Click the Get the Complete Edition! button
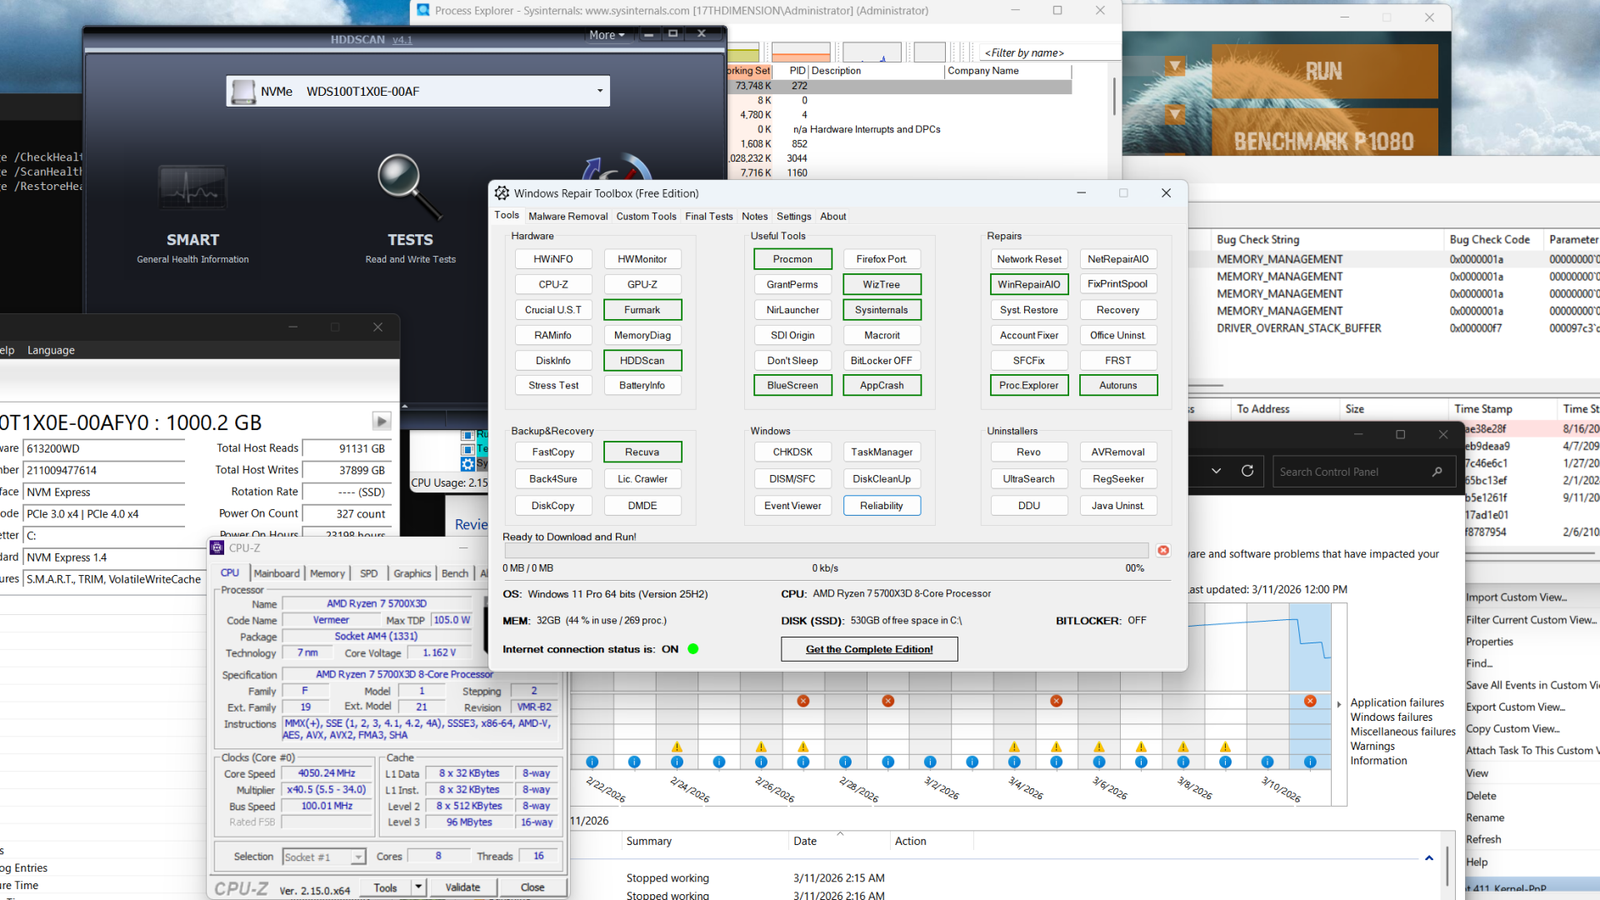The image size is (1600, 900). coord(868,648)
